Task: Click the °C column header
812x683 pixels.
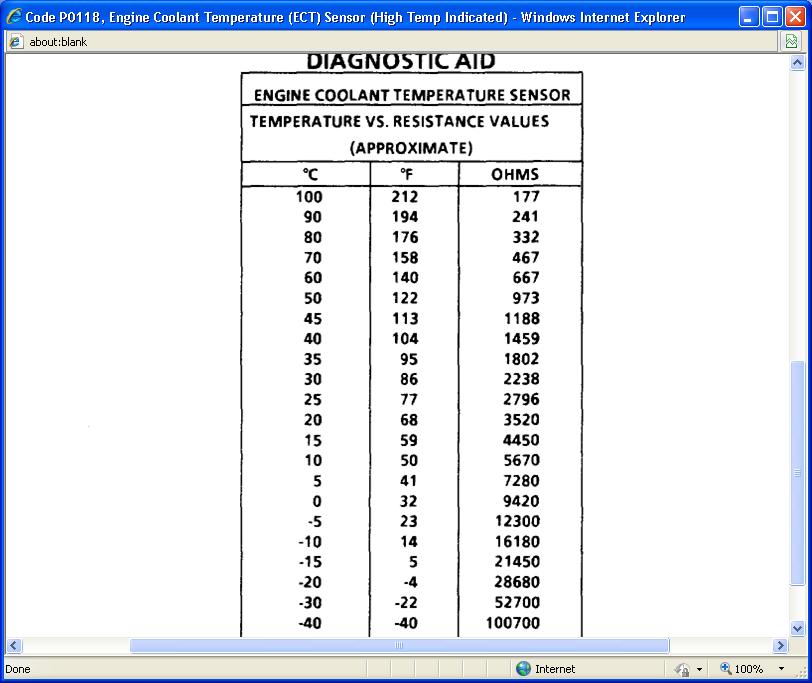Action: pos(310,175)
